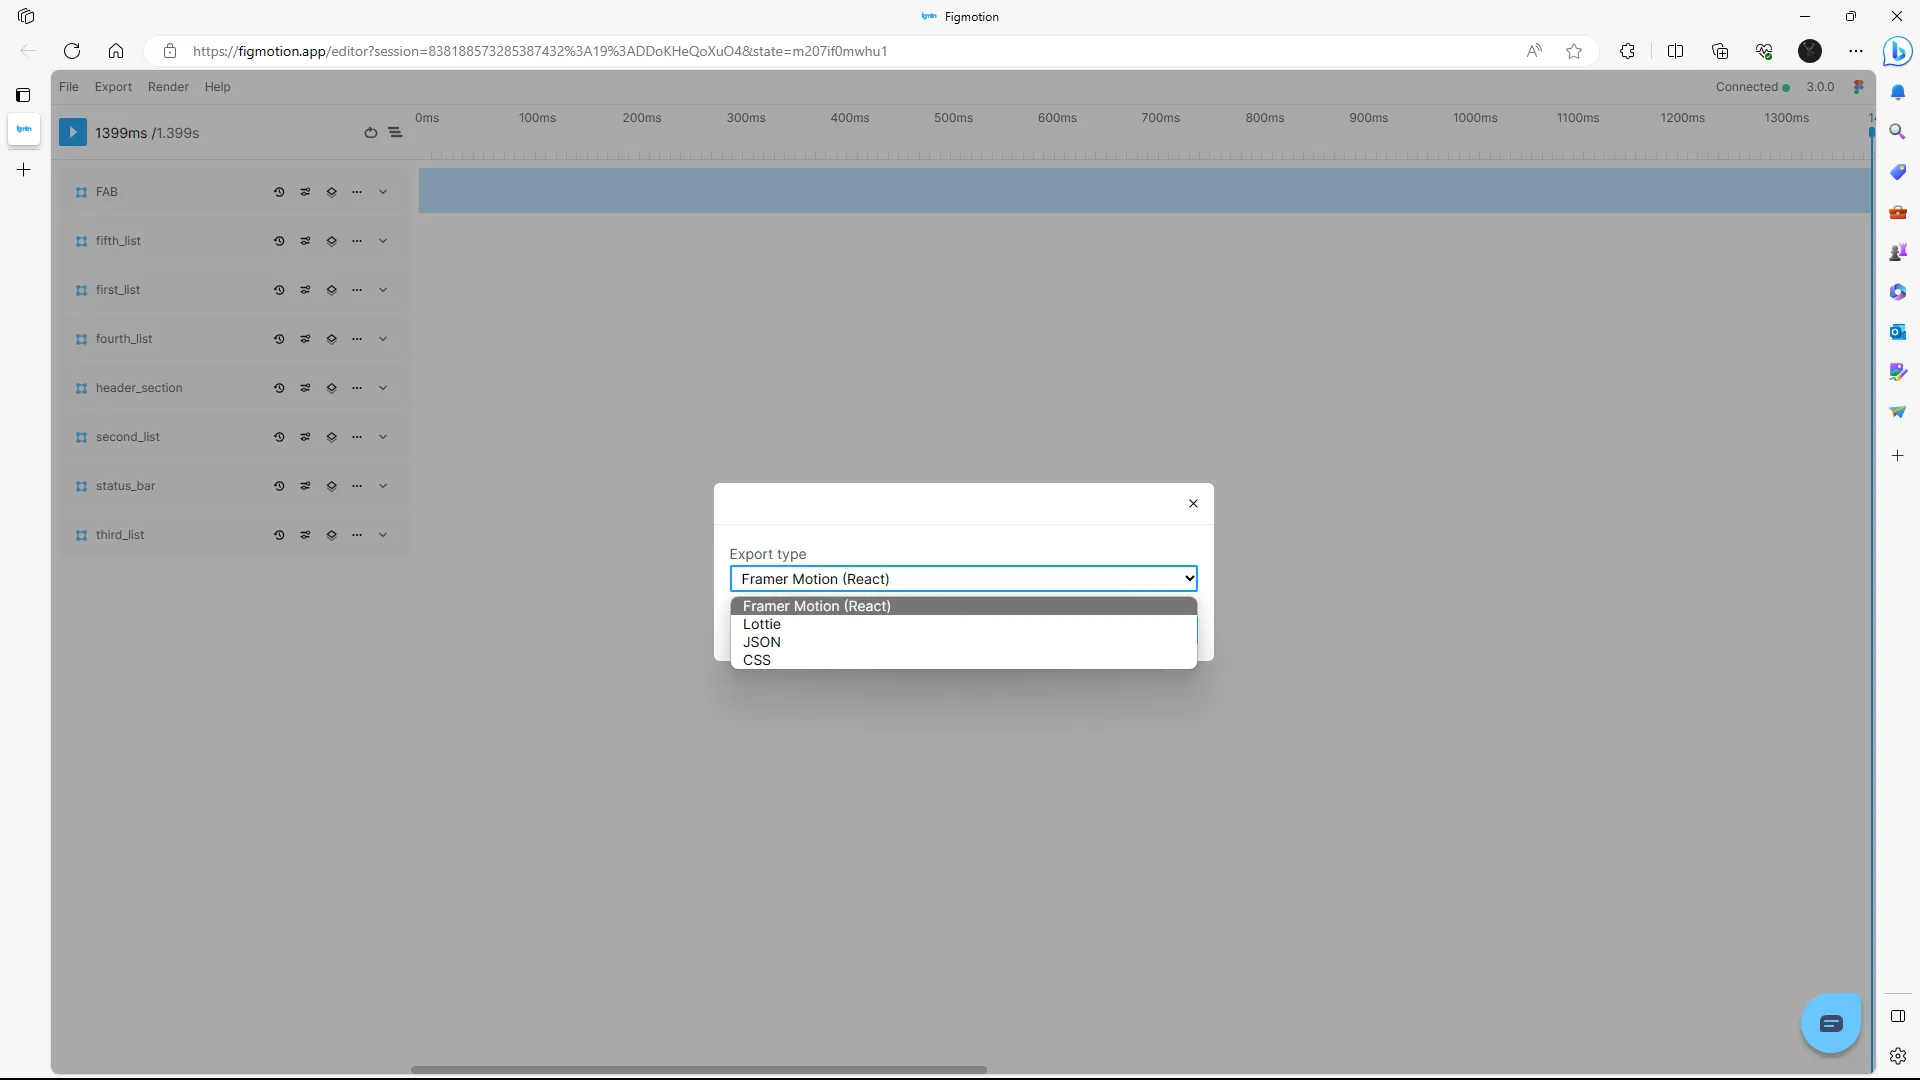
Task: Click the layers diamond icon on first_list
Action: [331, 290]
